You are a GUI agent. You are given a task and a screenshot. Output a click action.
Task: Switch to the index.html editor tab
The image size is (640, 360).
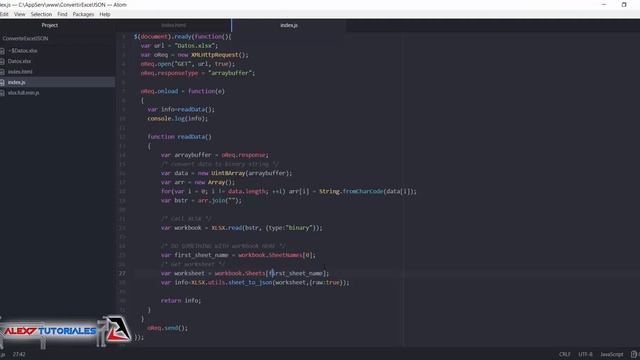click(173, 25)
